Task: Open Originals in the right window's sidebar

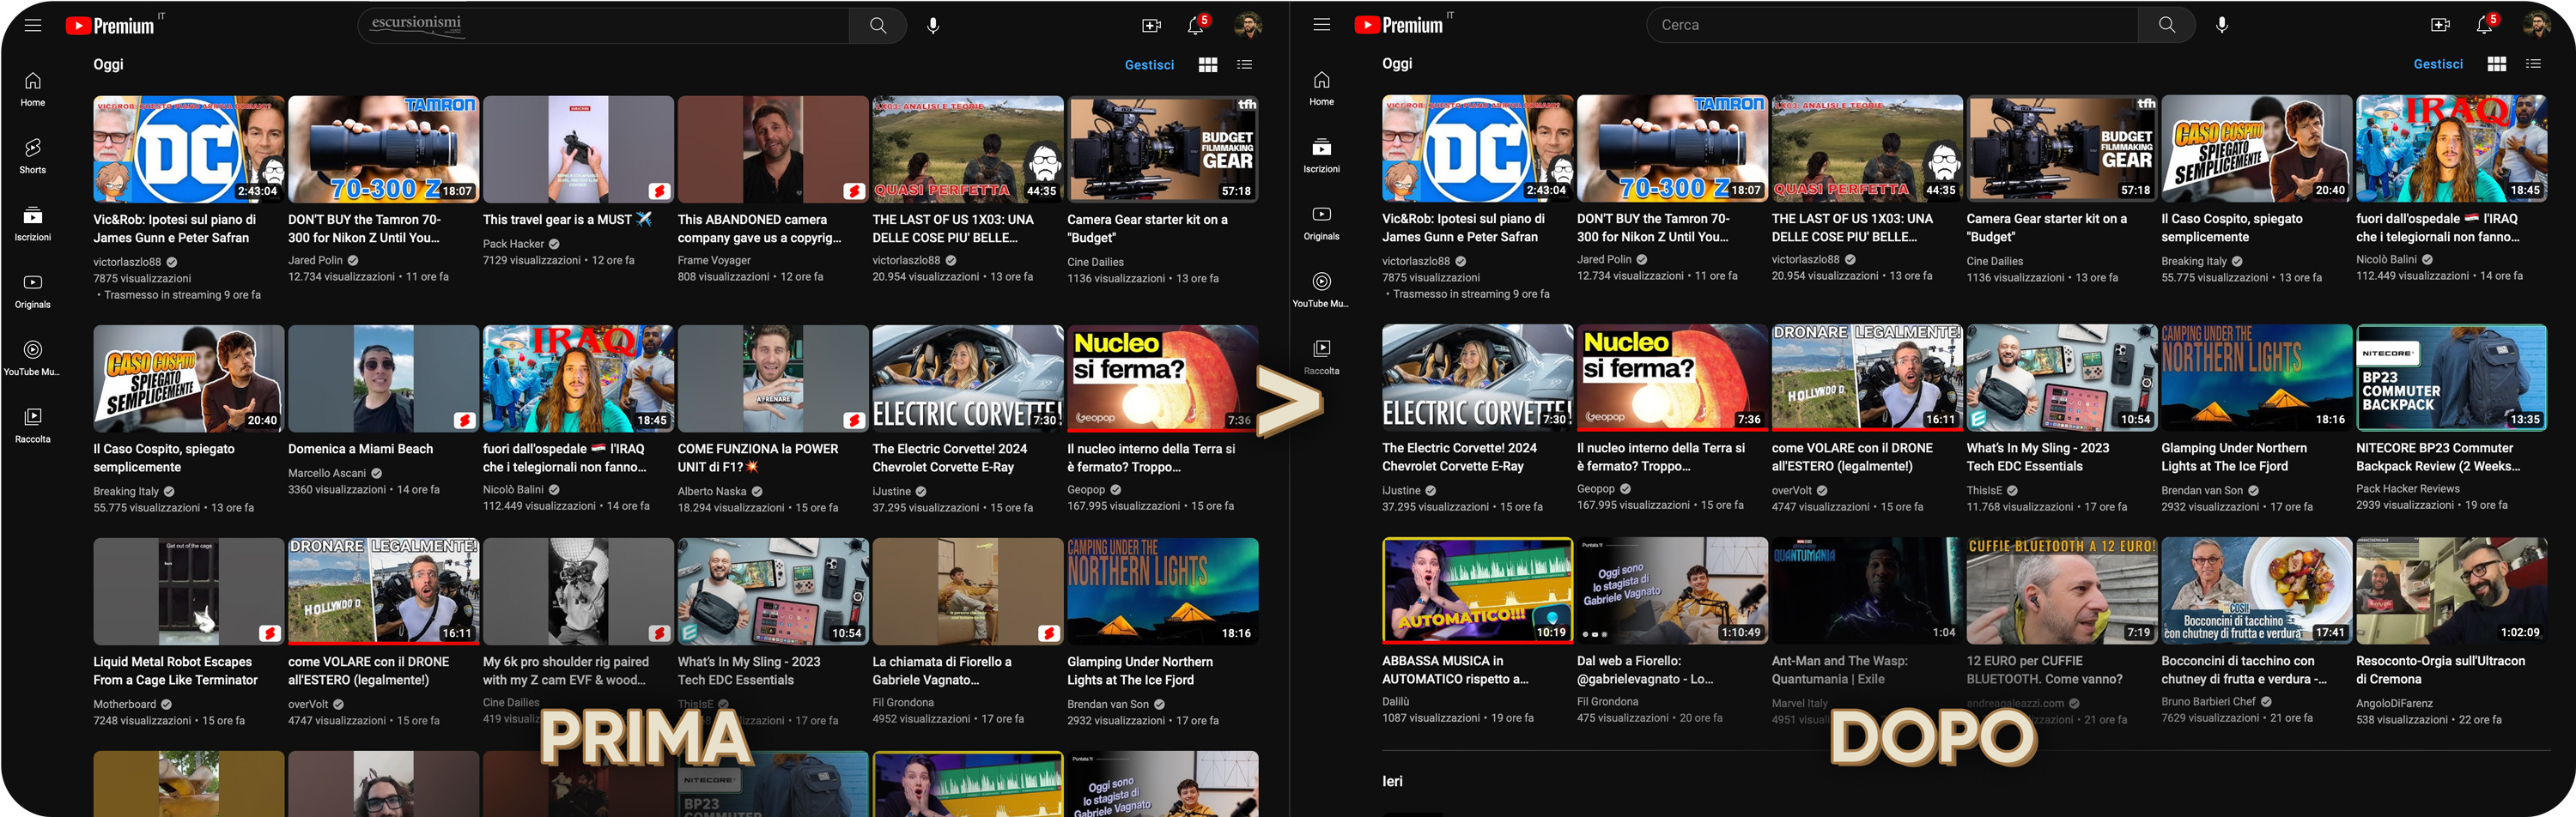Action: pos(1322,222)
